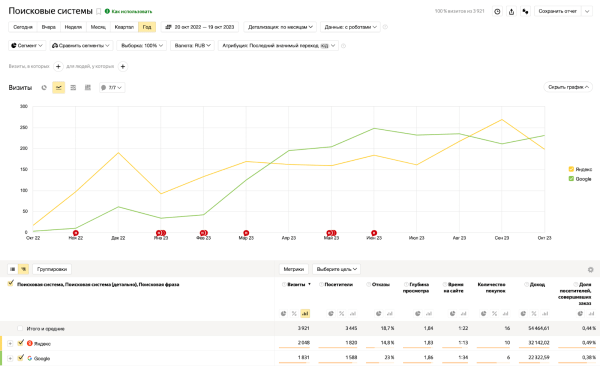The height and width of the screenshot is (366, 600).
Task: Bookmark the Поисковые системы report
Action: [x=98, y=11]
